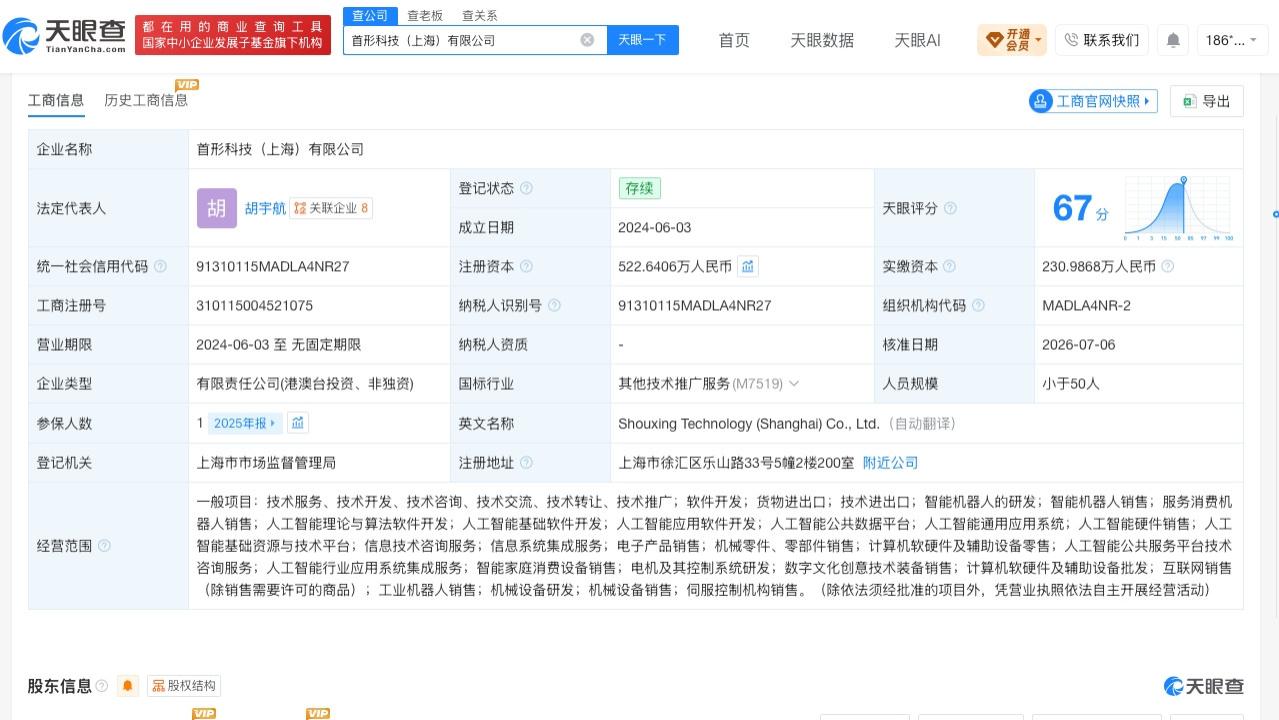The width and height of the screenshot is (1279, 720).
Task: Click the help icon beside 经营范围
Action: click(x=104, y=546)
